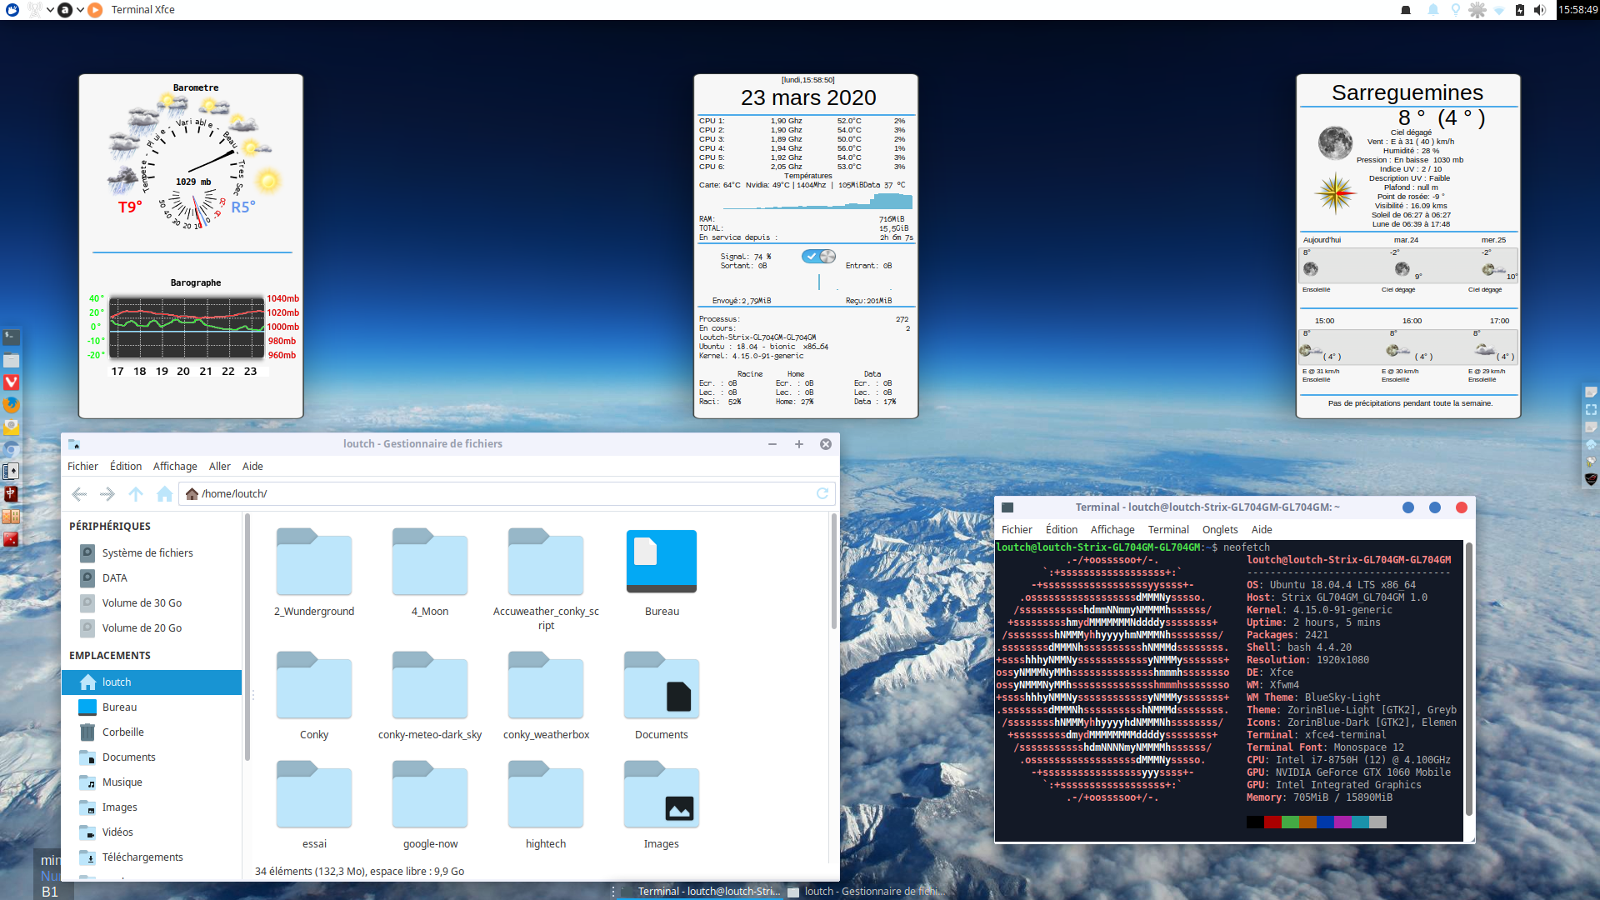Launch Firefox from the left dock
This screenshot has width=1600, height=900.
(11, 404)
